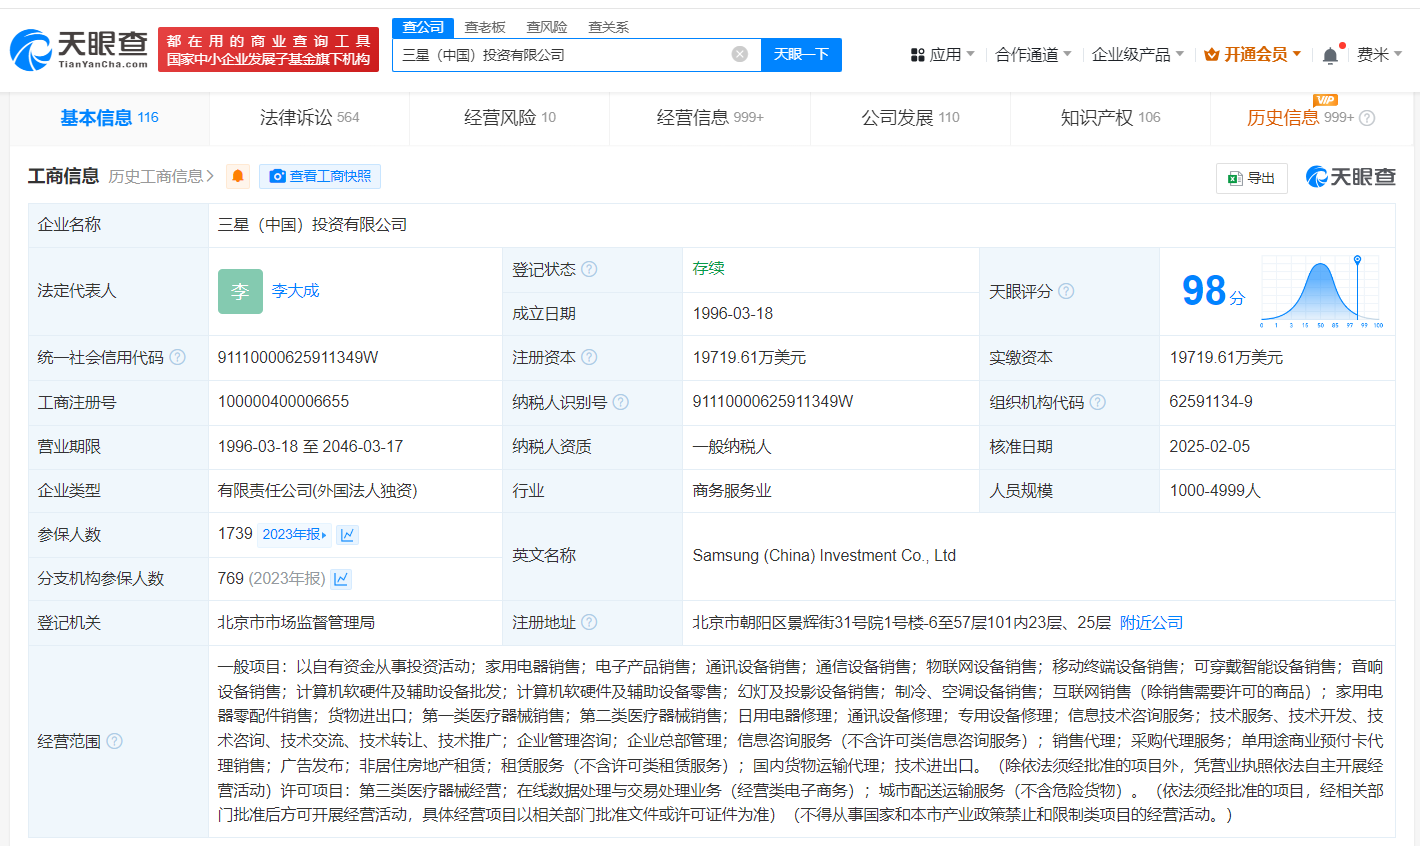Screen dimensions: 1420x846
Task: Expand the 合作通道 dropdown
Action: (1033, 54)
